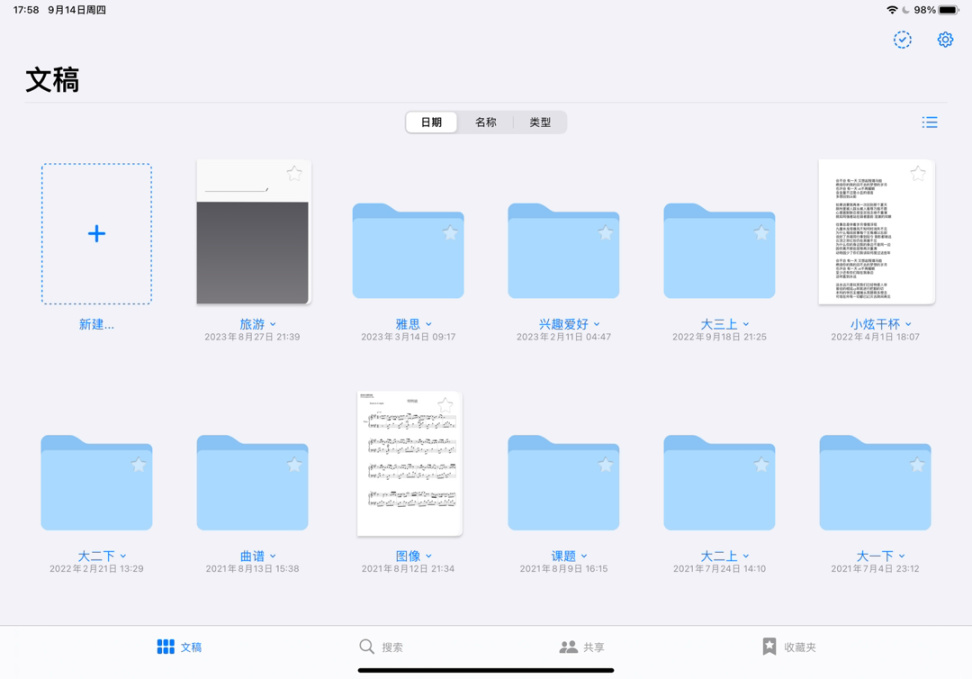Click the 小炫干杯 document title

[875, 324]
